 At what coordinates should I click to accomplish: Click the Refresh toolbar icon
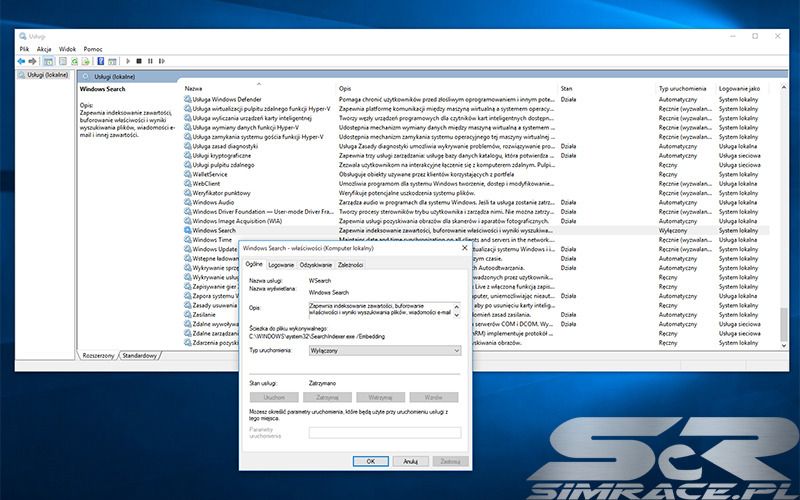pos(75,61)
